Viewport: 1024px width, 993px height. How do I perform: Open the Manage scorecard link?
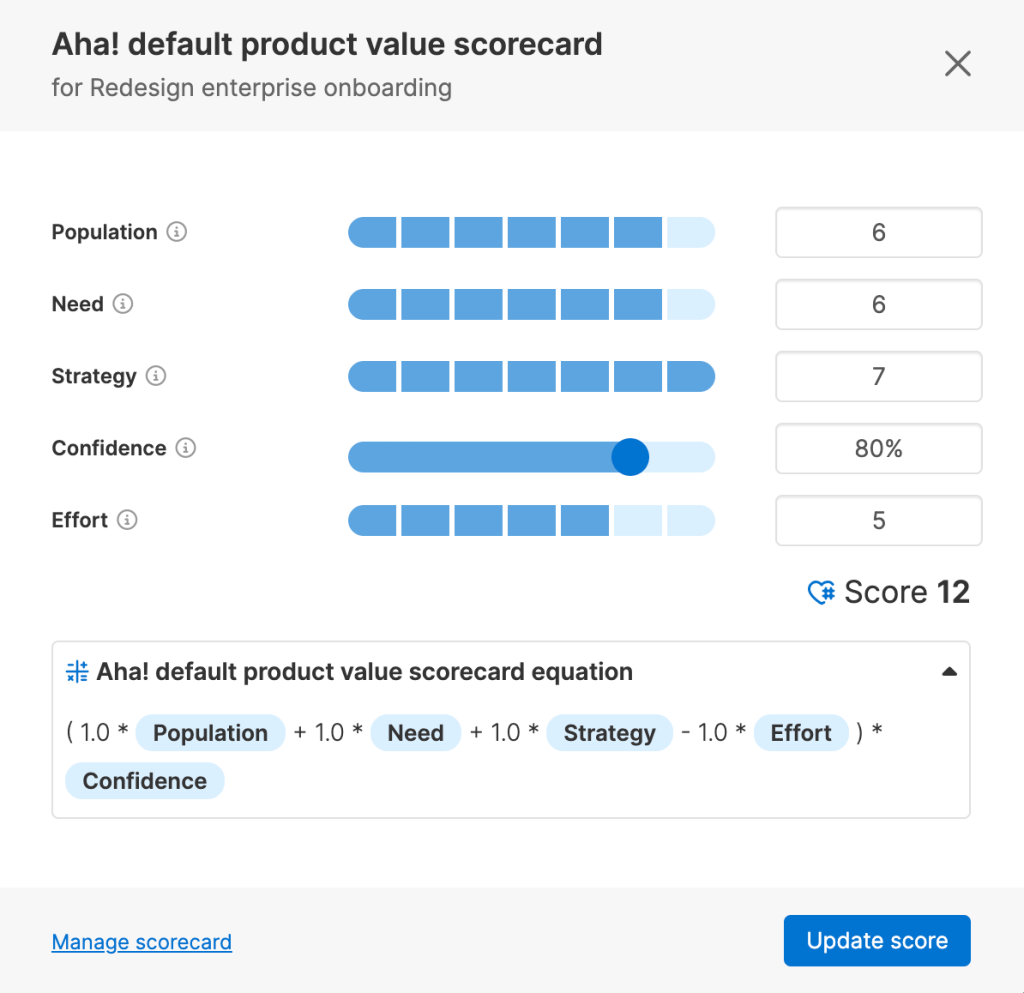coord(142,942)
